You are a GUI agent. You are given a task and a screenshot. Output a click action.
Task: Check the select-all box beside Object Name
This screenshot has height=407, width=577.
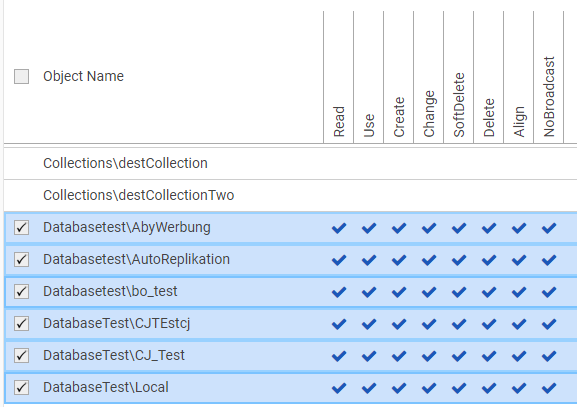(21, 77)
